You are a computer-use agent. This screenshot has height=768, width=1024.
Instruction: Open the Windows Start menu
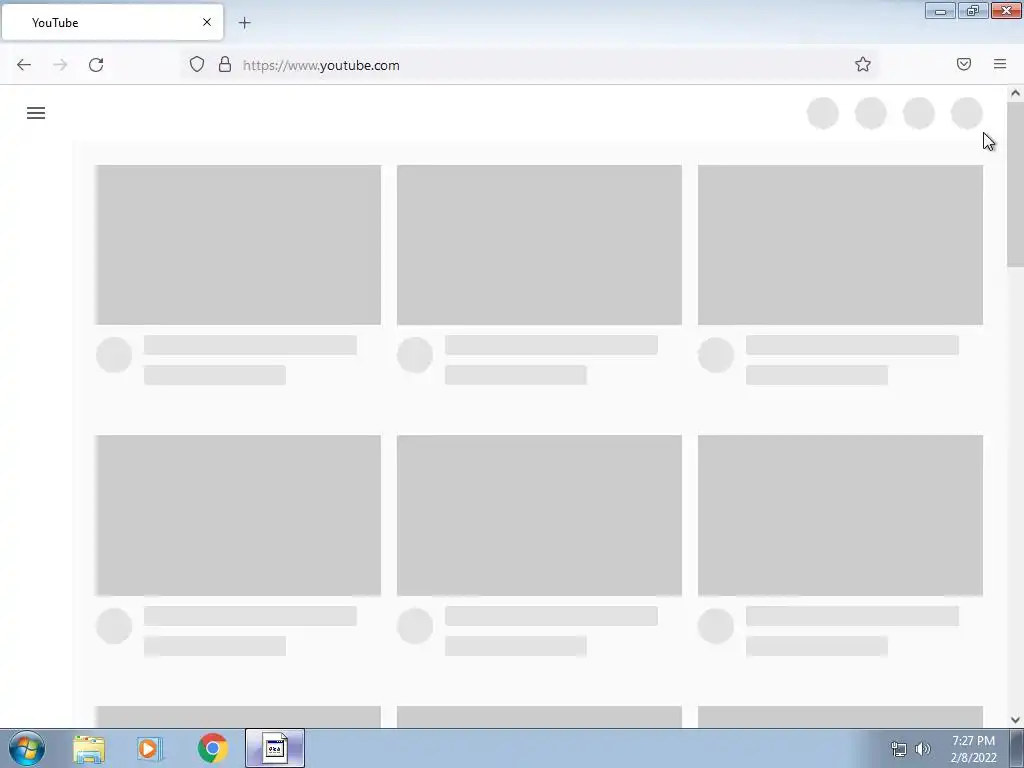click(x=27, y=748)
